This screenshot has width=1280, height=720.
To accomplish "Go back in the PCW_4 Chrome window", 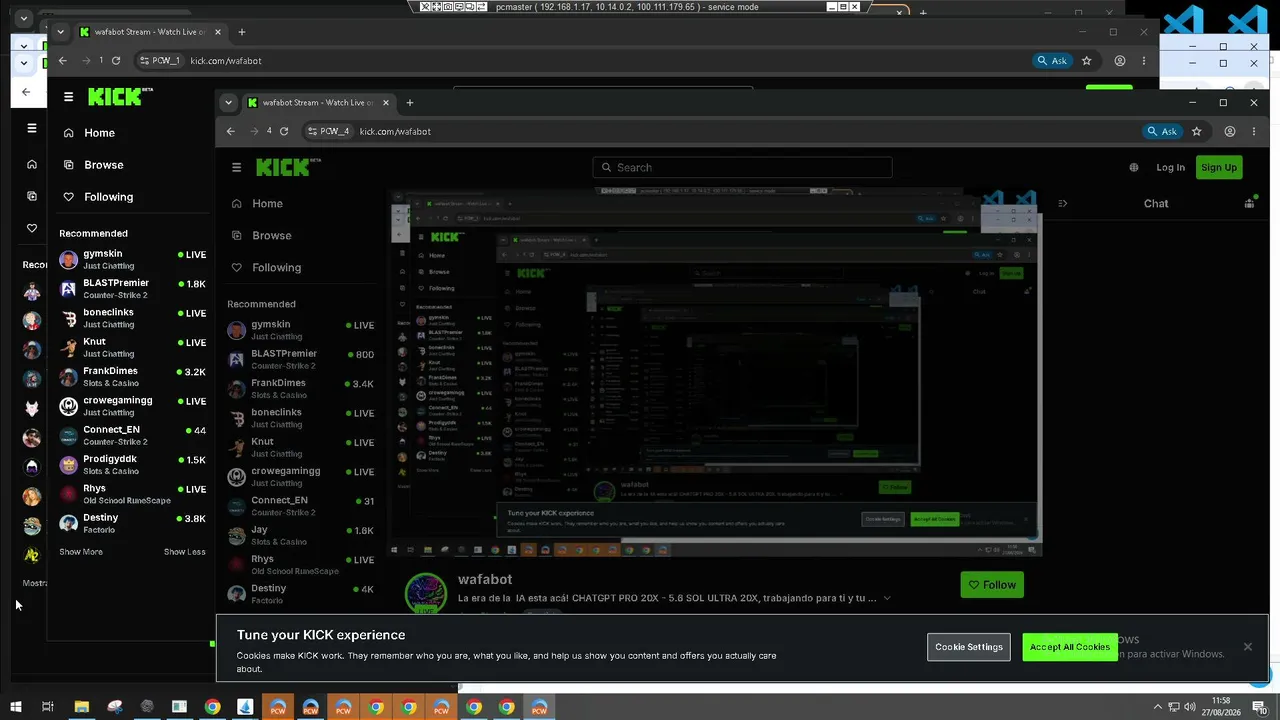I will [231, 131].
